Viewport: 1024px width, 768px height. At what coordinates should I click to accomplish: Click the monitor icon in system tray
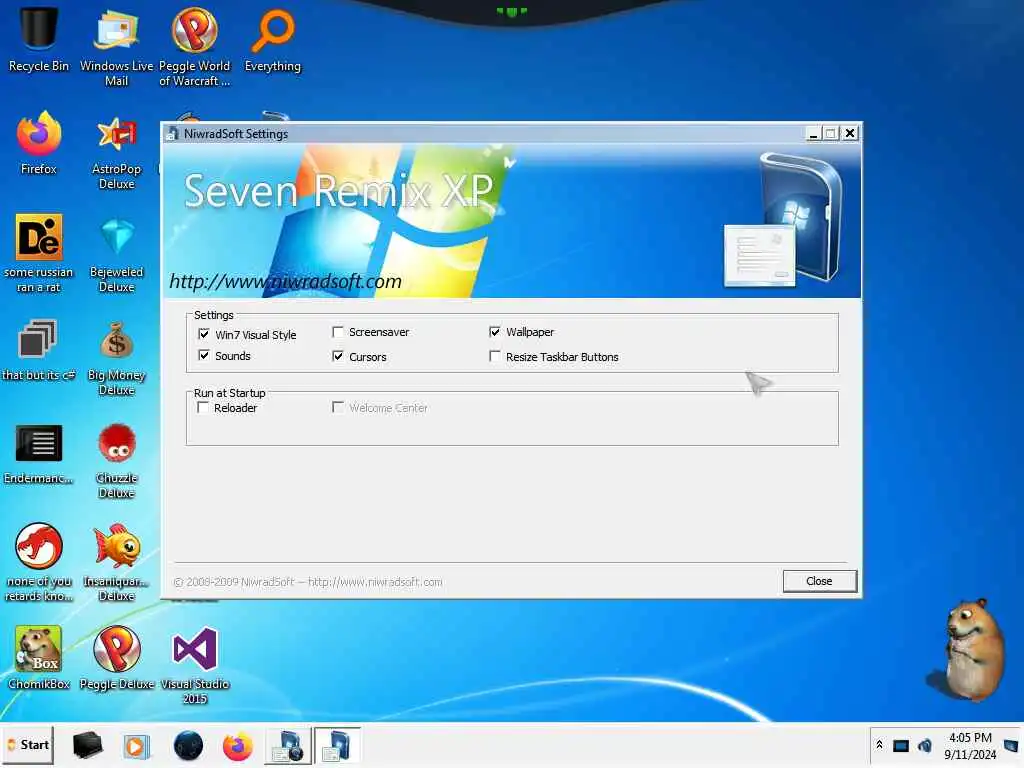(x=901, y=746)
